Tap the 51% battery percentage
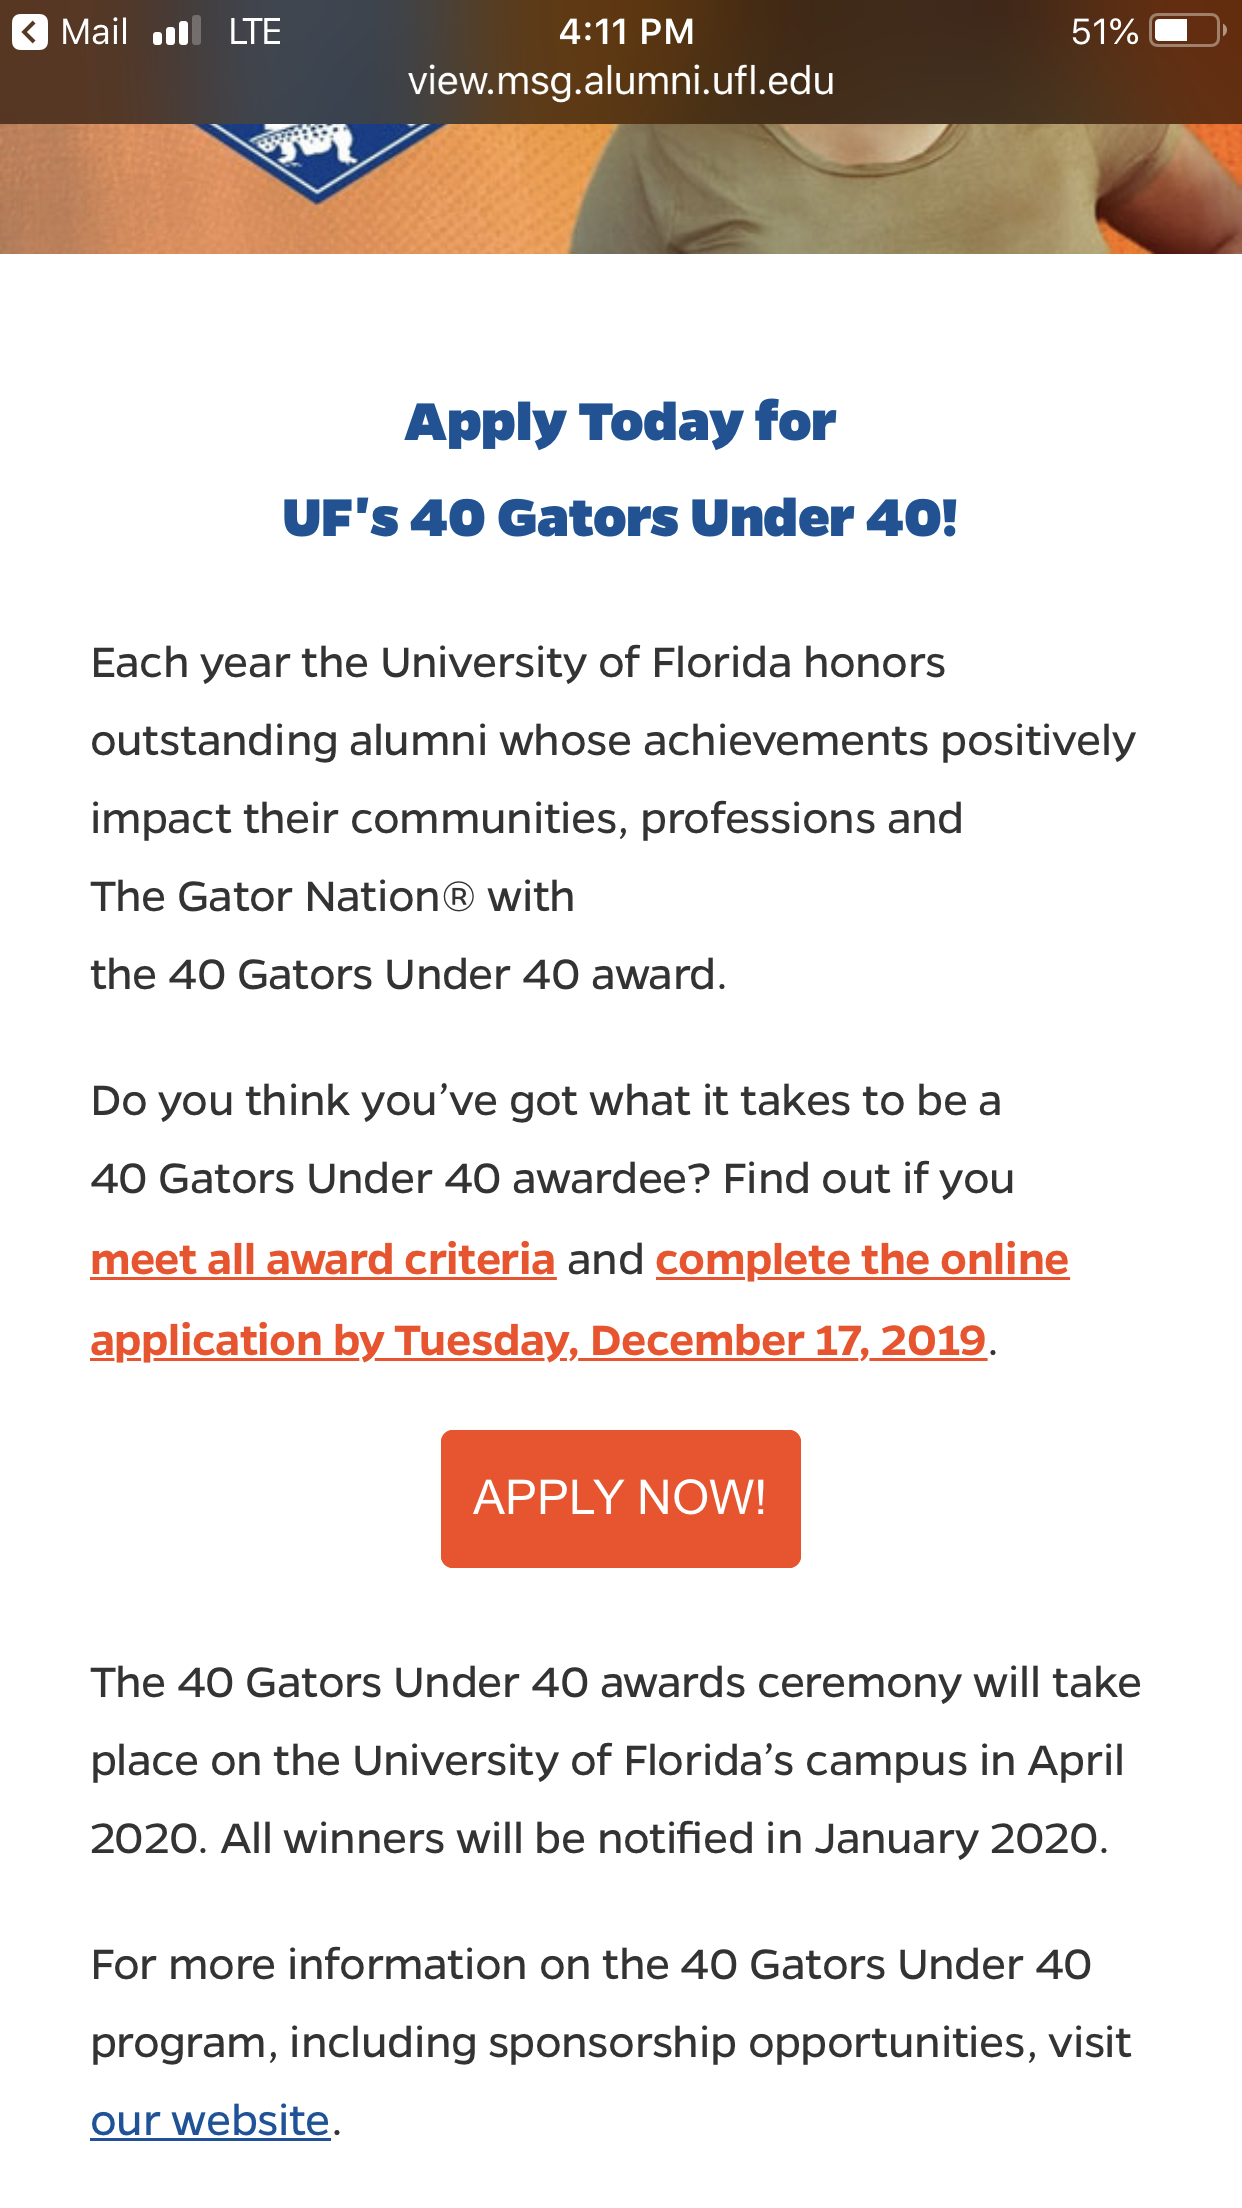 1104,32
